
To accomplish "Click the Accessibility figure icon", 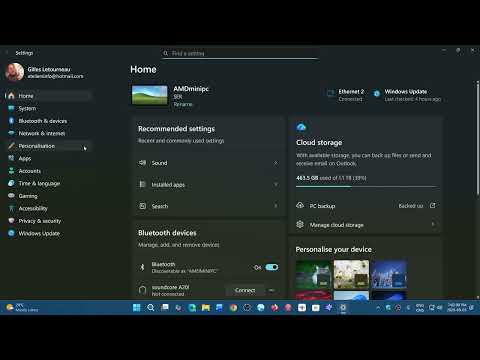I will pyautogui.click(x=11, y=208).
